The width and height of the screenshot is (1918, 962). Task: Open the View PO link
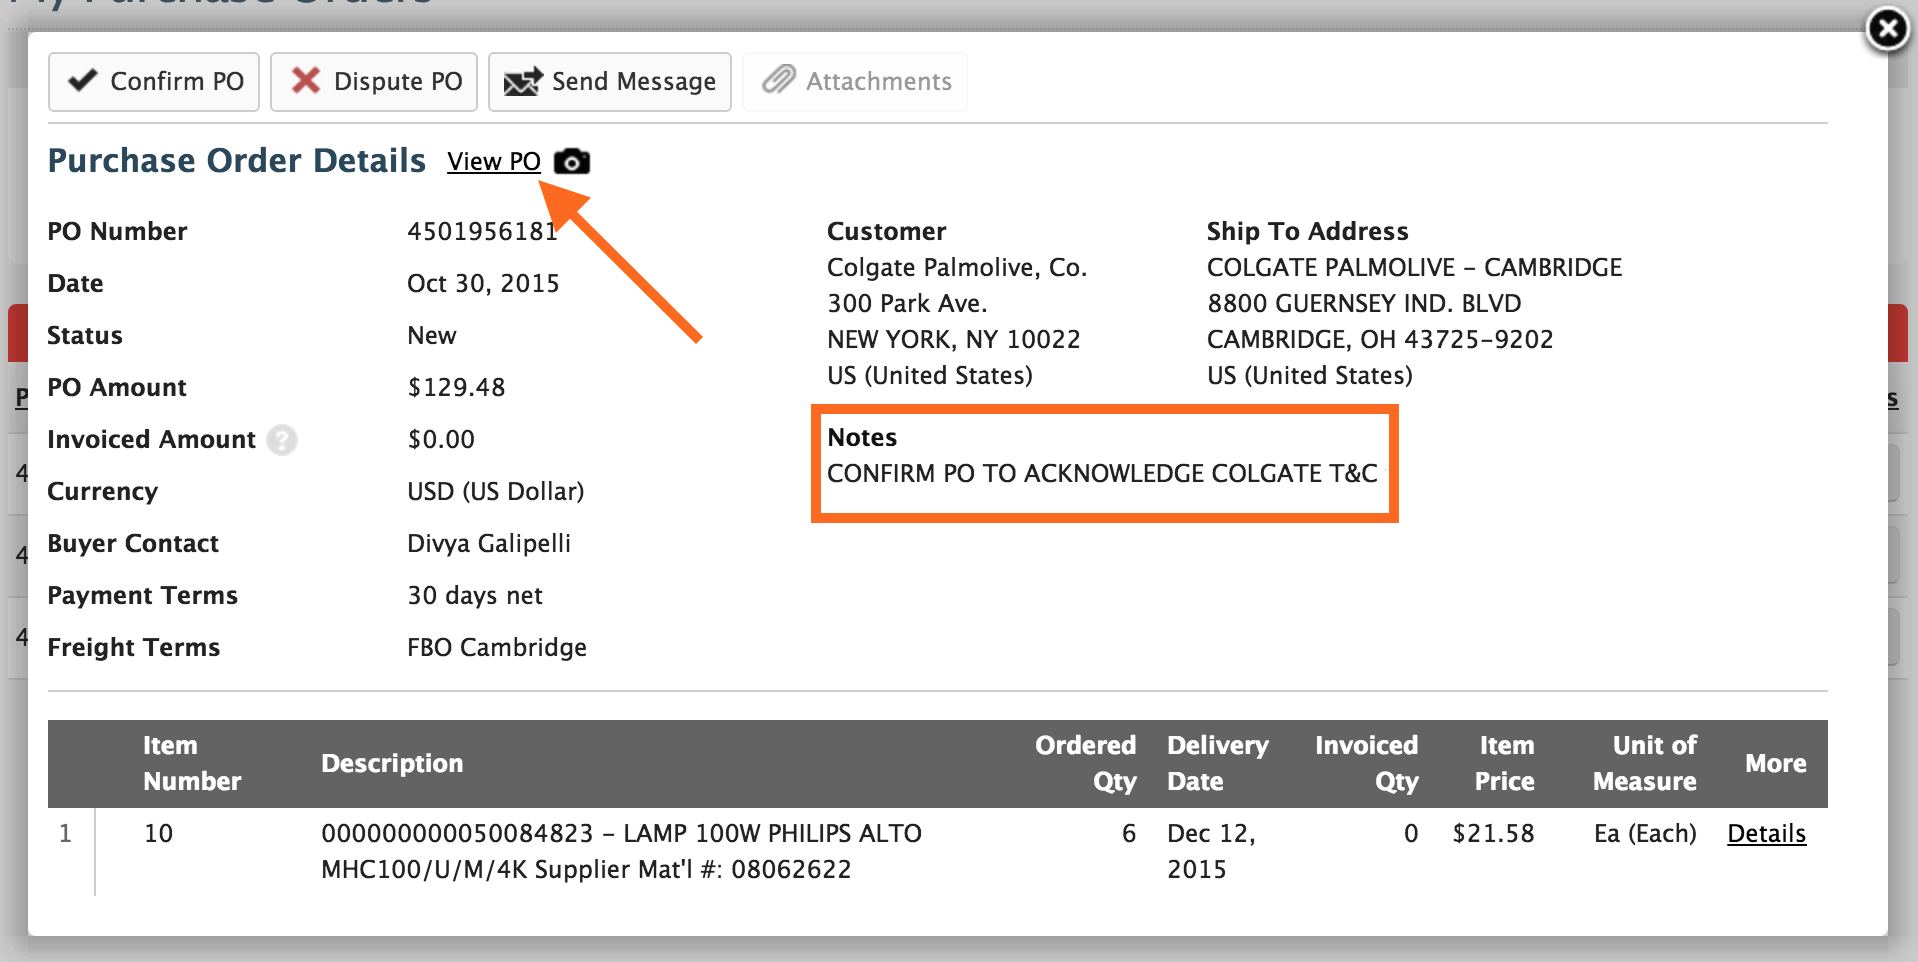(494, 162)
